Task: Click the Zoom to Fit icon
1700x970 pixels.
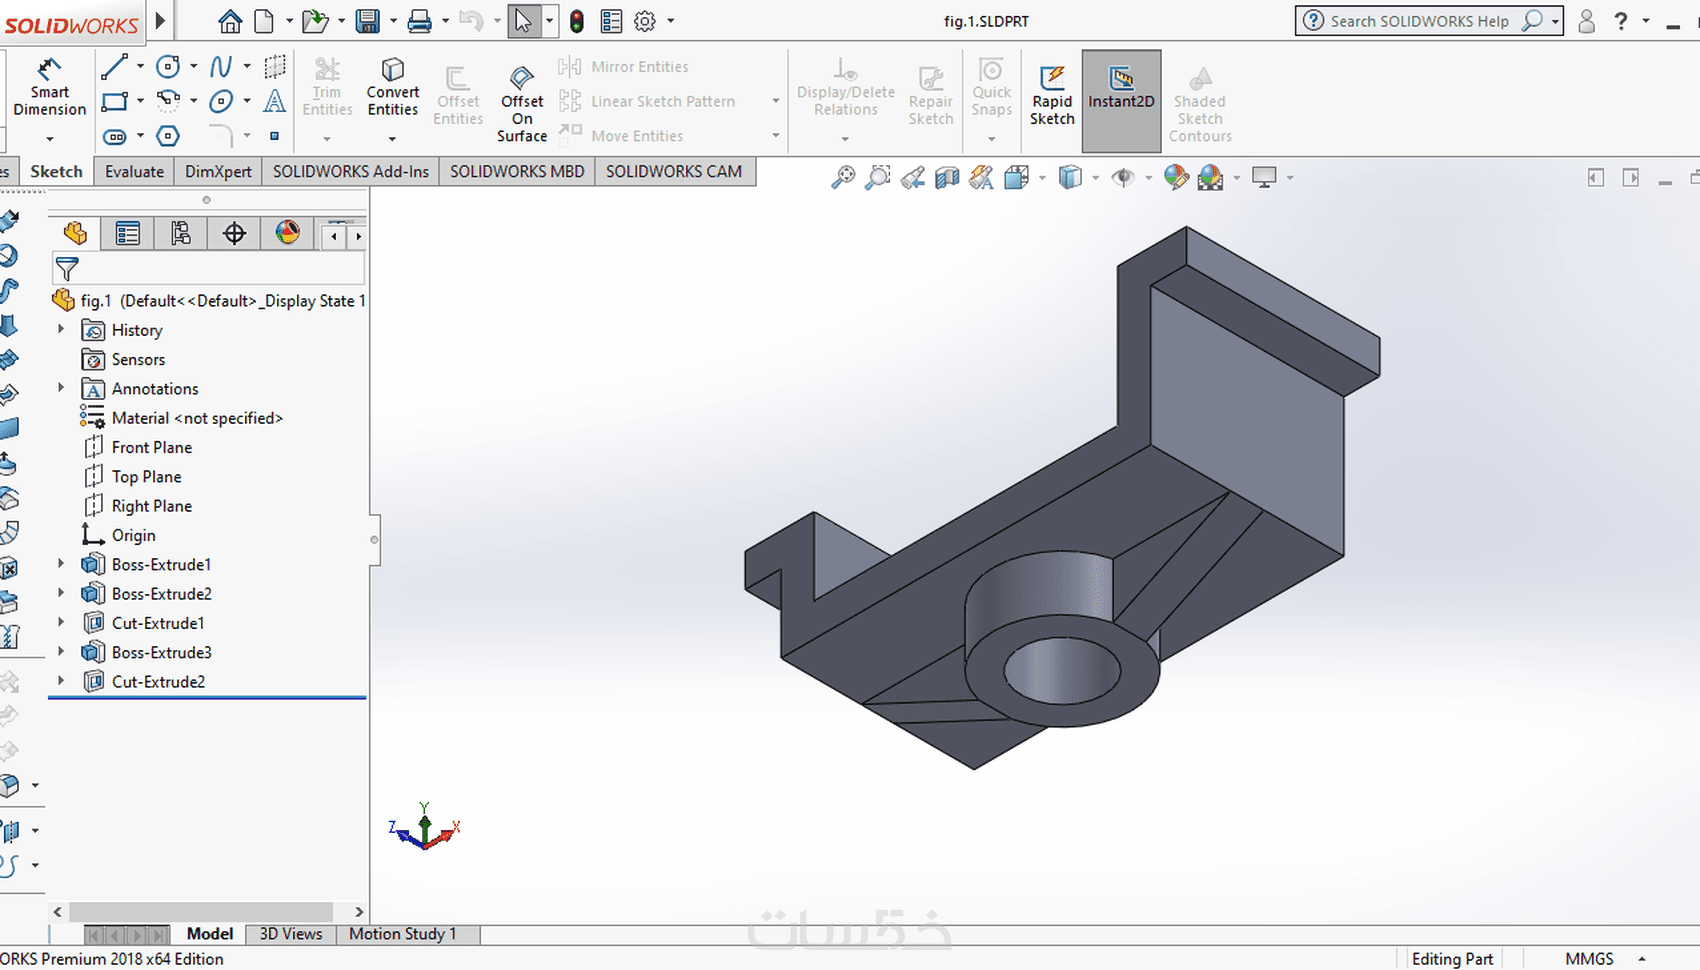Action: pos(843,178)
